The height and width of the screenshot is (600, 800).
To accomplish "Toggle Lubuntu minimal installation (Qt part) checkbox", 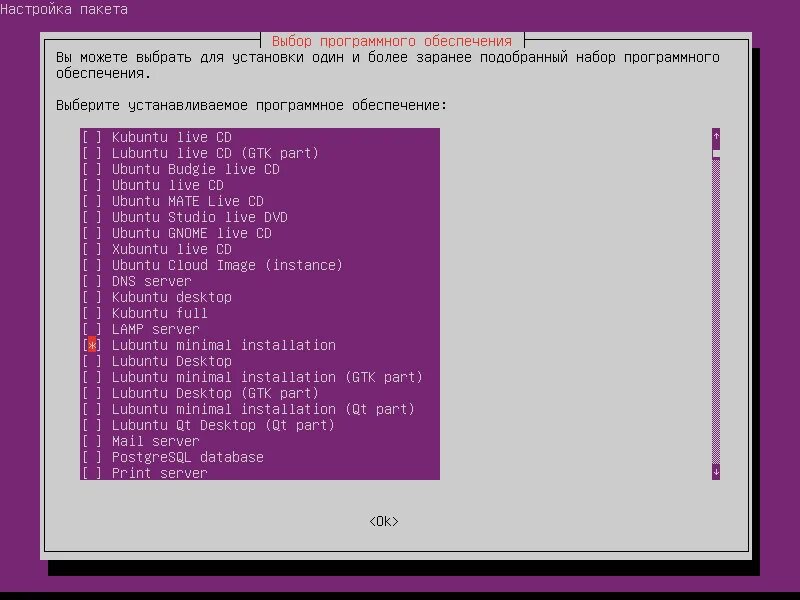I will [92, 409].
